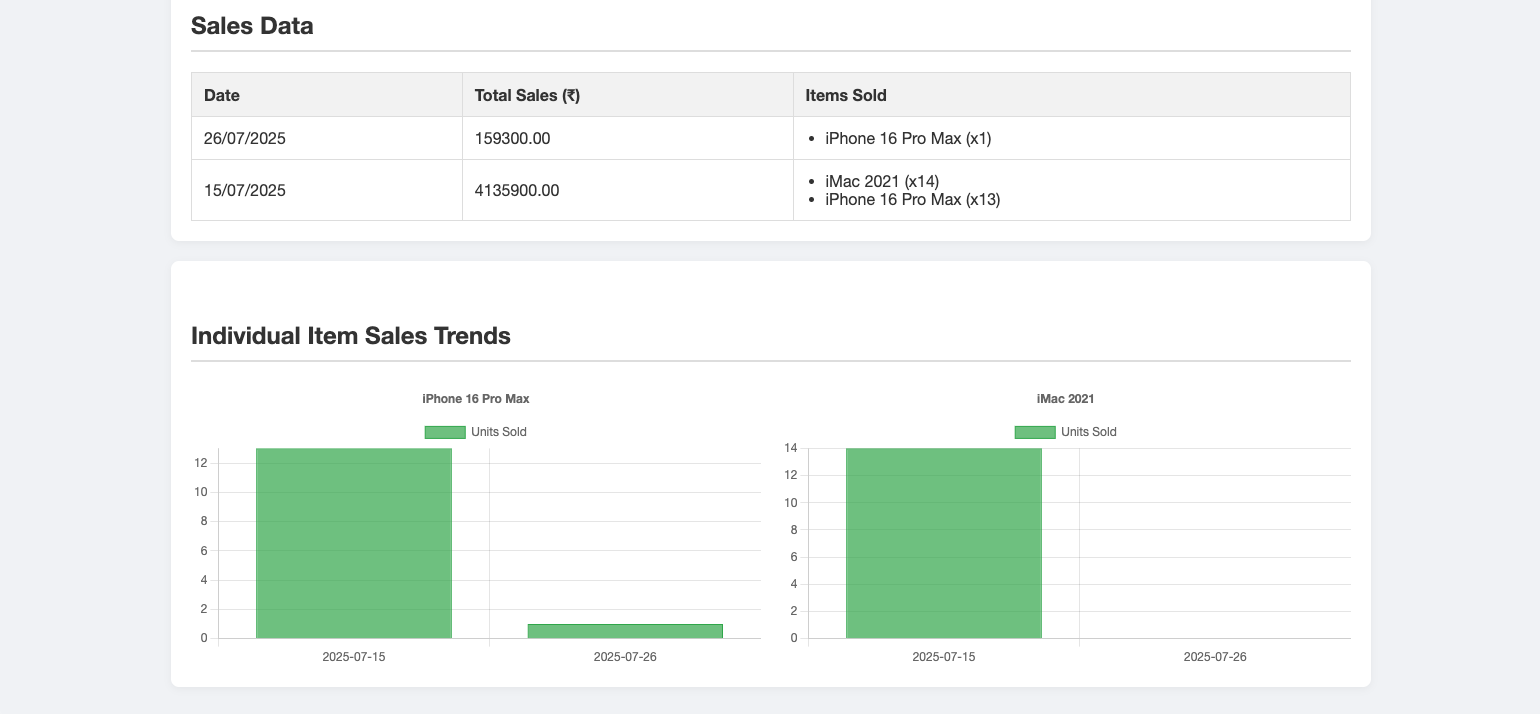Click the iPhone 16 Pro Max (x1) item
The height and width of the screenshot is (714, 1540).
[x=908, y=139]
